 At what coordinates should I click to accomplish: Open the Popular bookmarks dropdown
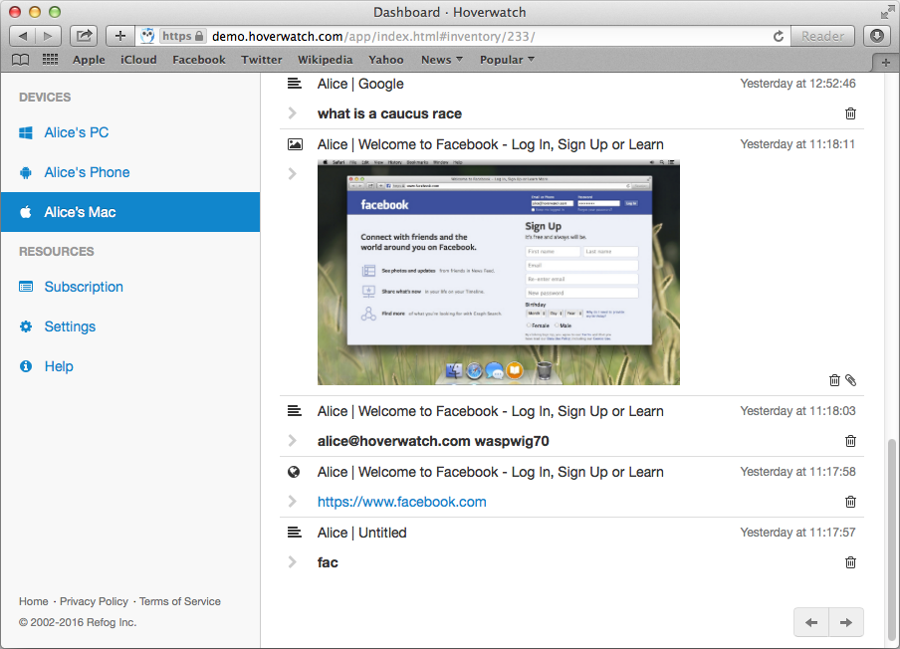point(507,60)
